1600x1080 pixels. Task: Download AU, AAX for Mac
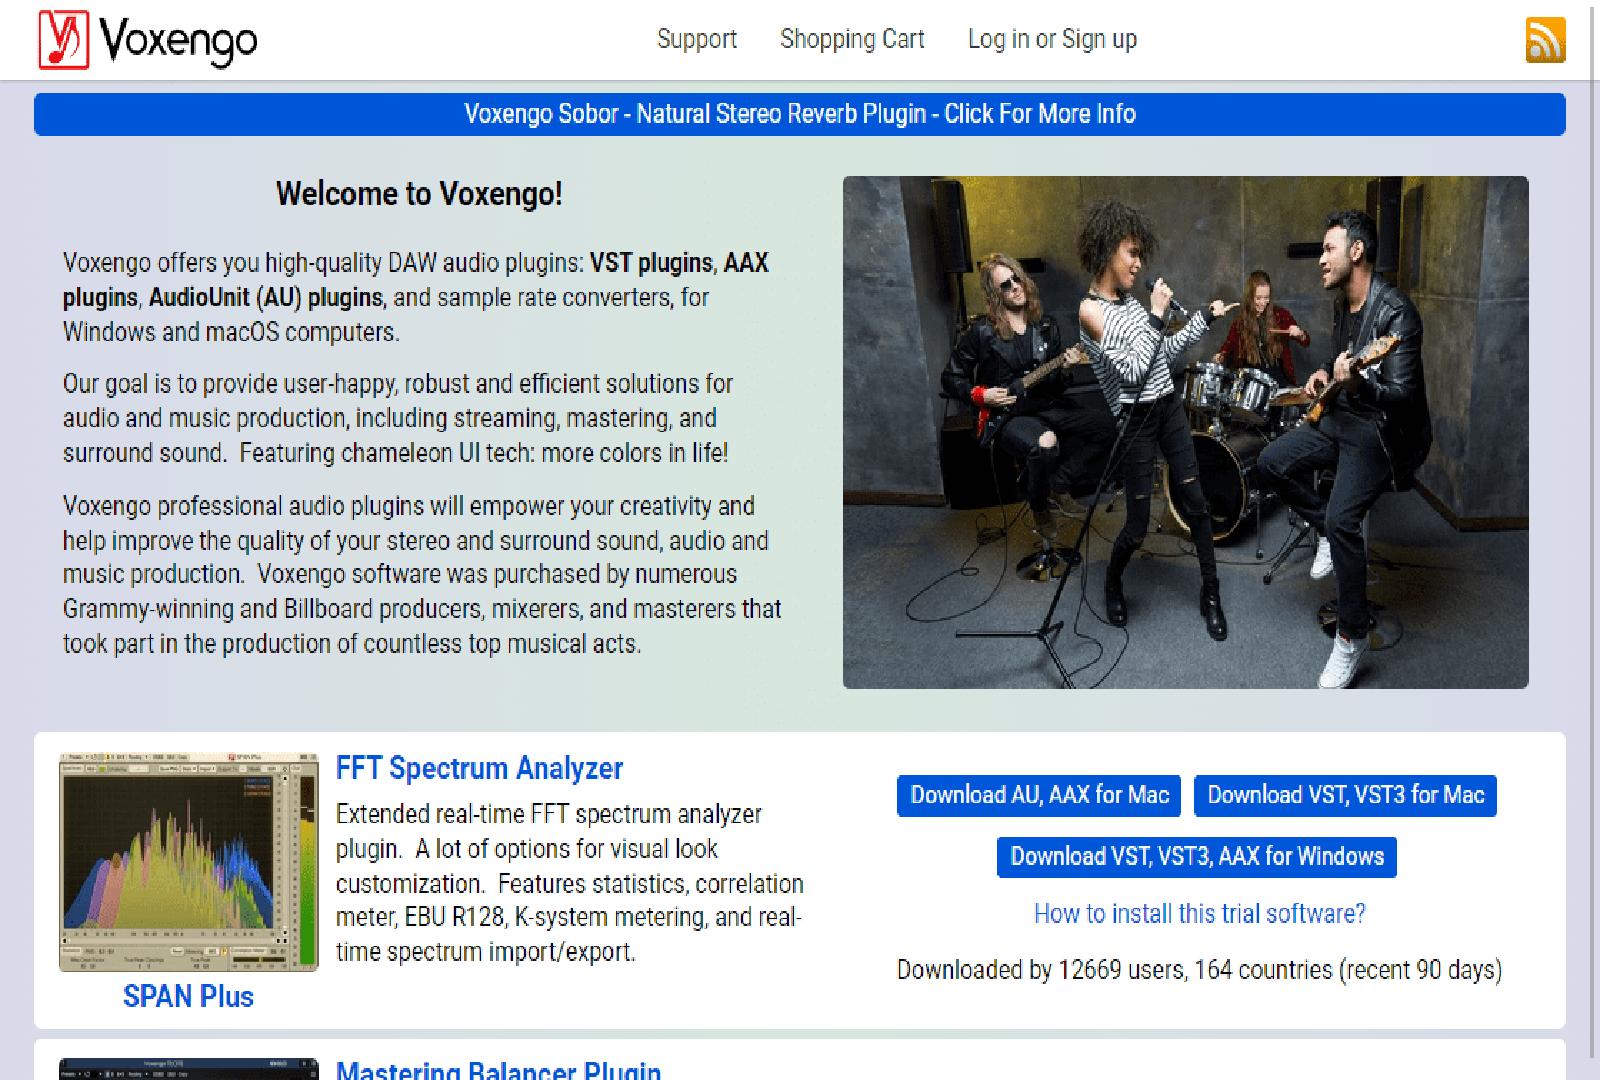pos(1039,795)
